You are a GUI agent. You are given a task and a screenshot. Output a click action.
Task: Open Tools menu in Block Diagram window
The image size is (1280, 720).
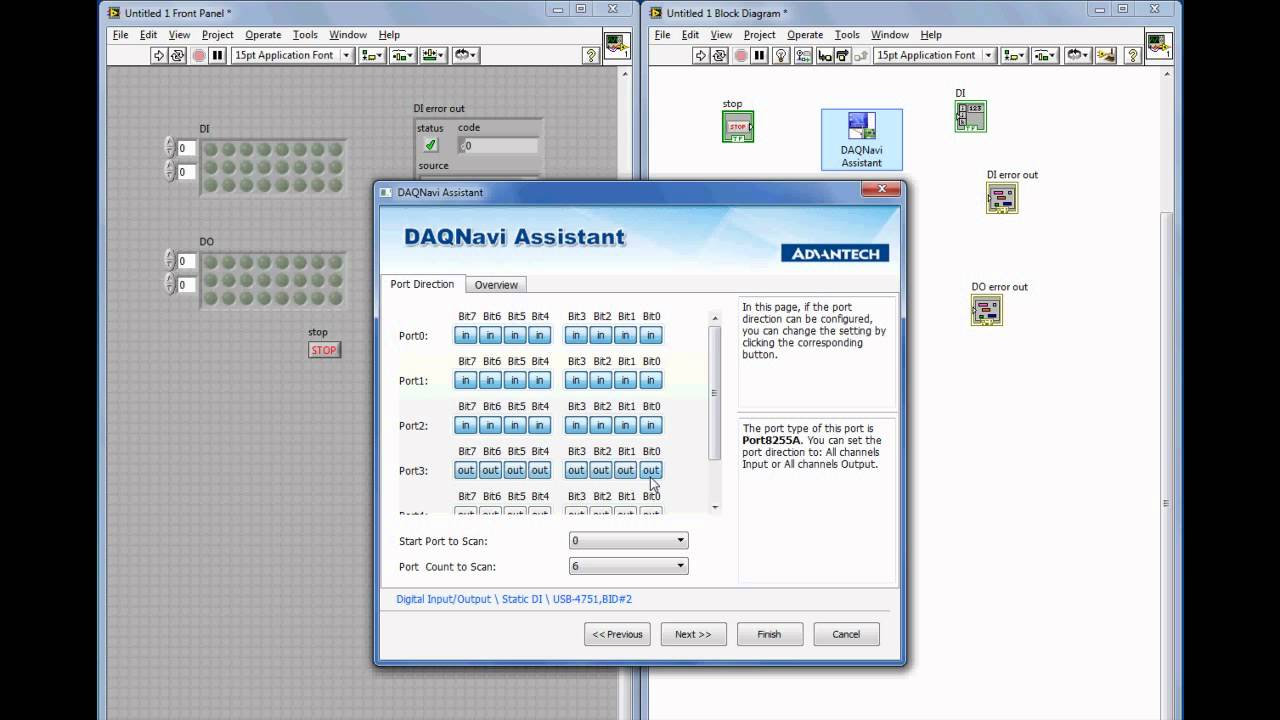pos(846,35)
